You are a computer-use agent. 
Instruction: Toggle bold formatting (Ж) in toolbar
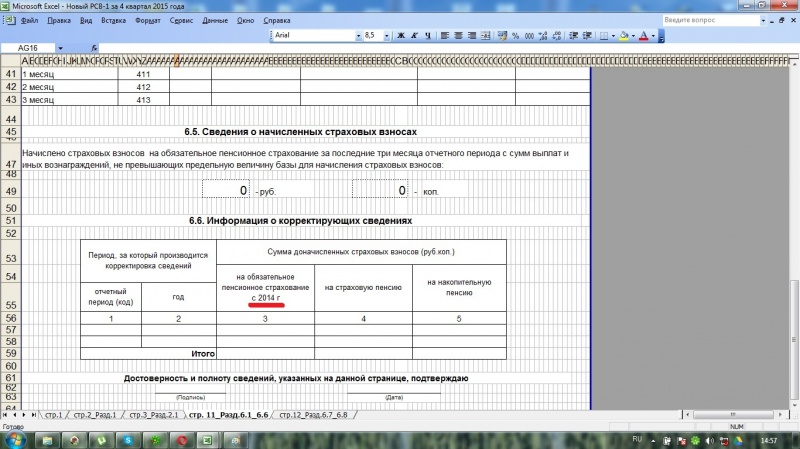(400, 36)
